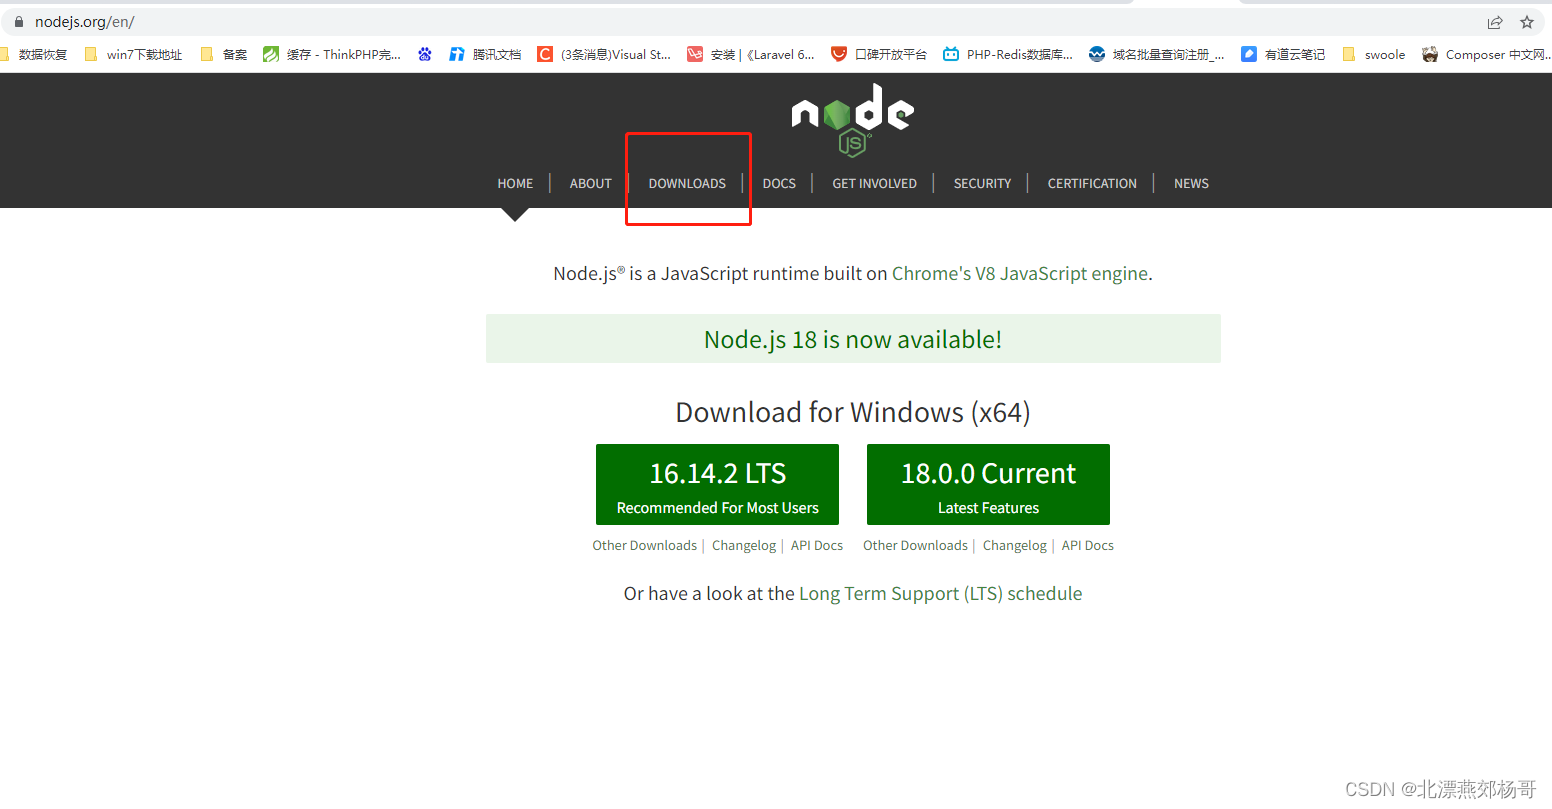Go to the HOME nav item
1552x809 pixels.
pos(515,184)
